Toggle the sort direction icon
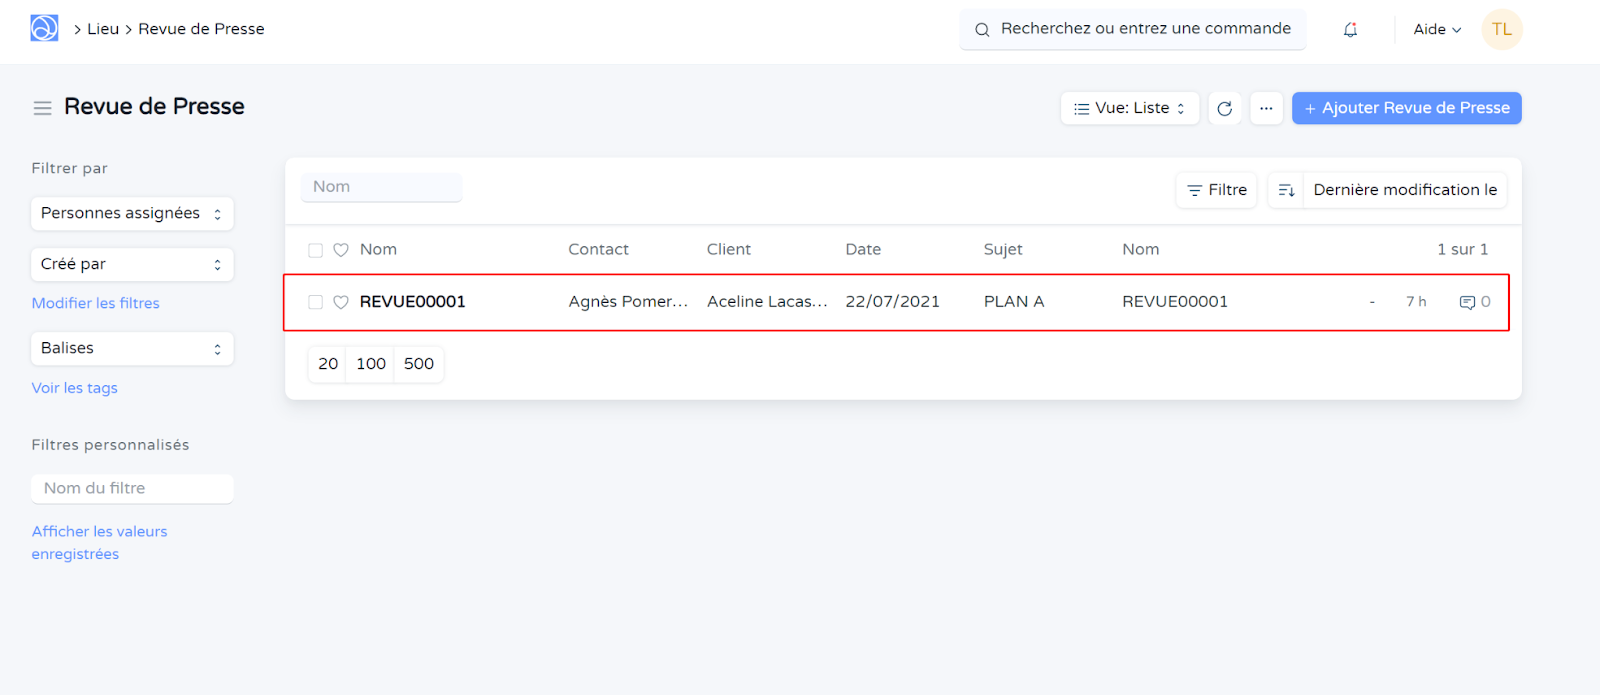Image resolution: width=1600 pixels, height=695 pixels. click(1286, 190)
